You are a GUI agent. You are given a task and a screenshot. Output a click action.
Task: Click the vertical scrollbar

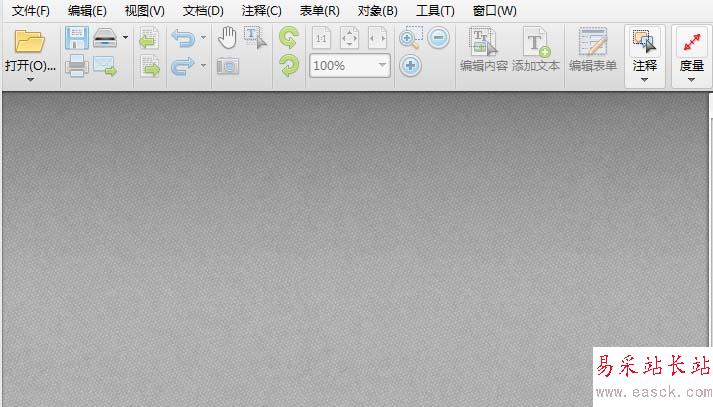click(x=711, y=218)
